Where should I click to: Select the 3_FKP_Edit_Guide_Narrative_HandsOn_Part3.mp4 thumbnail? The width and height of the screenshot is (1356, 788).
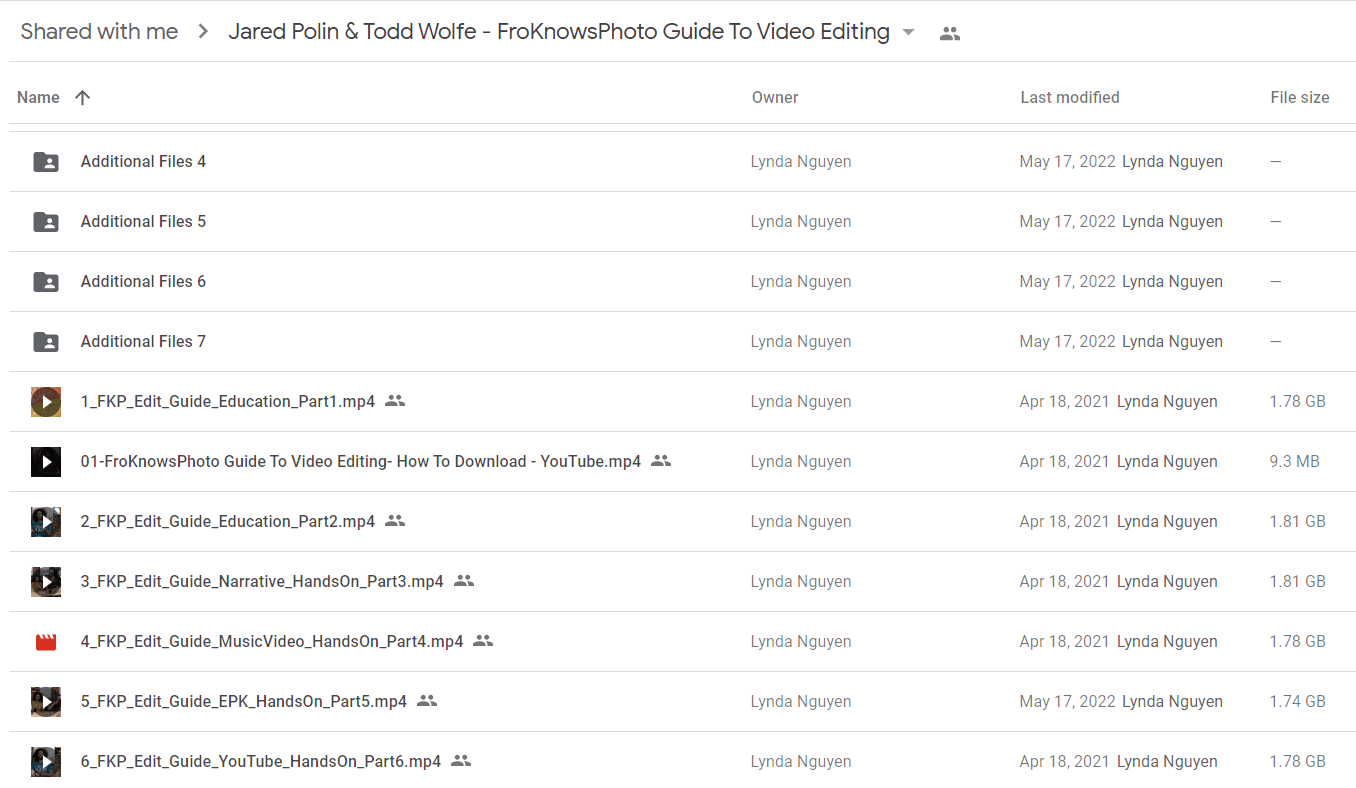coord(46,582)
